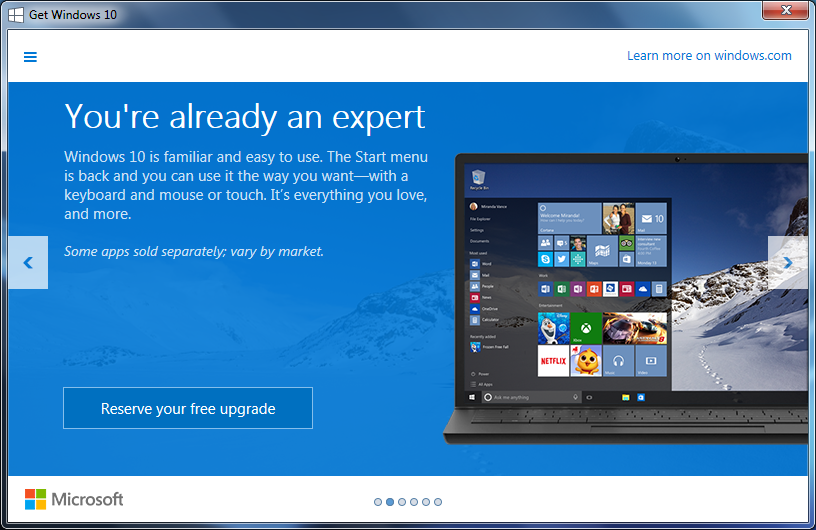Jump to the fifth slide indicator dot
This screenshot has width=816, height=530.
(426, 502)
